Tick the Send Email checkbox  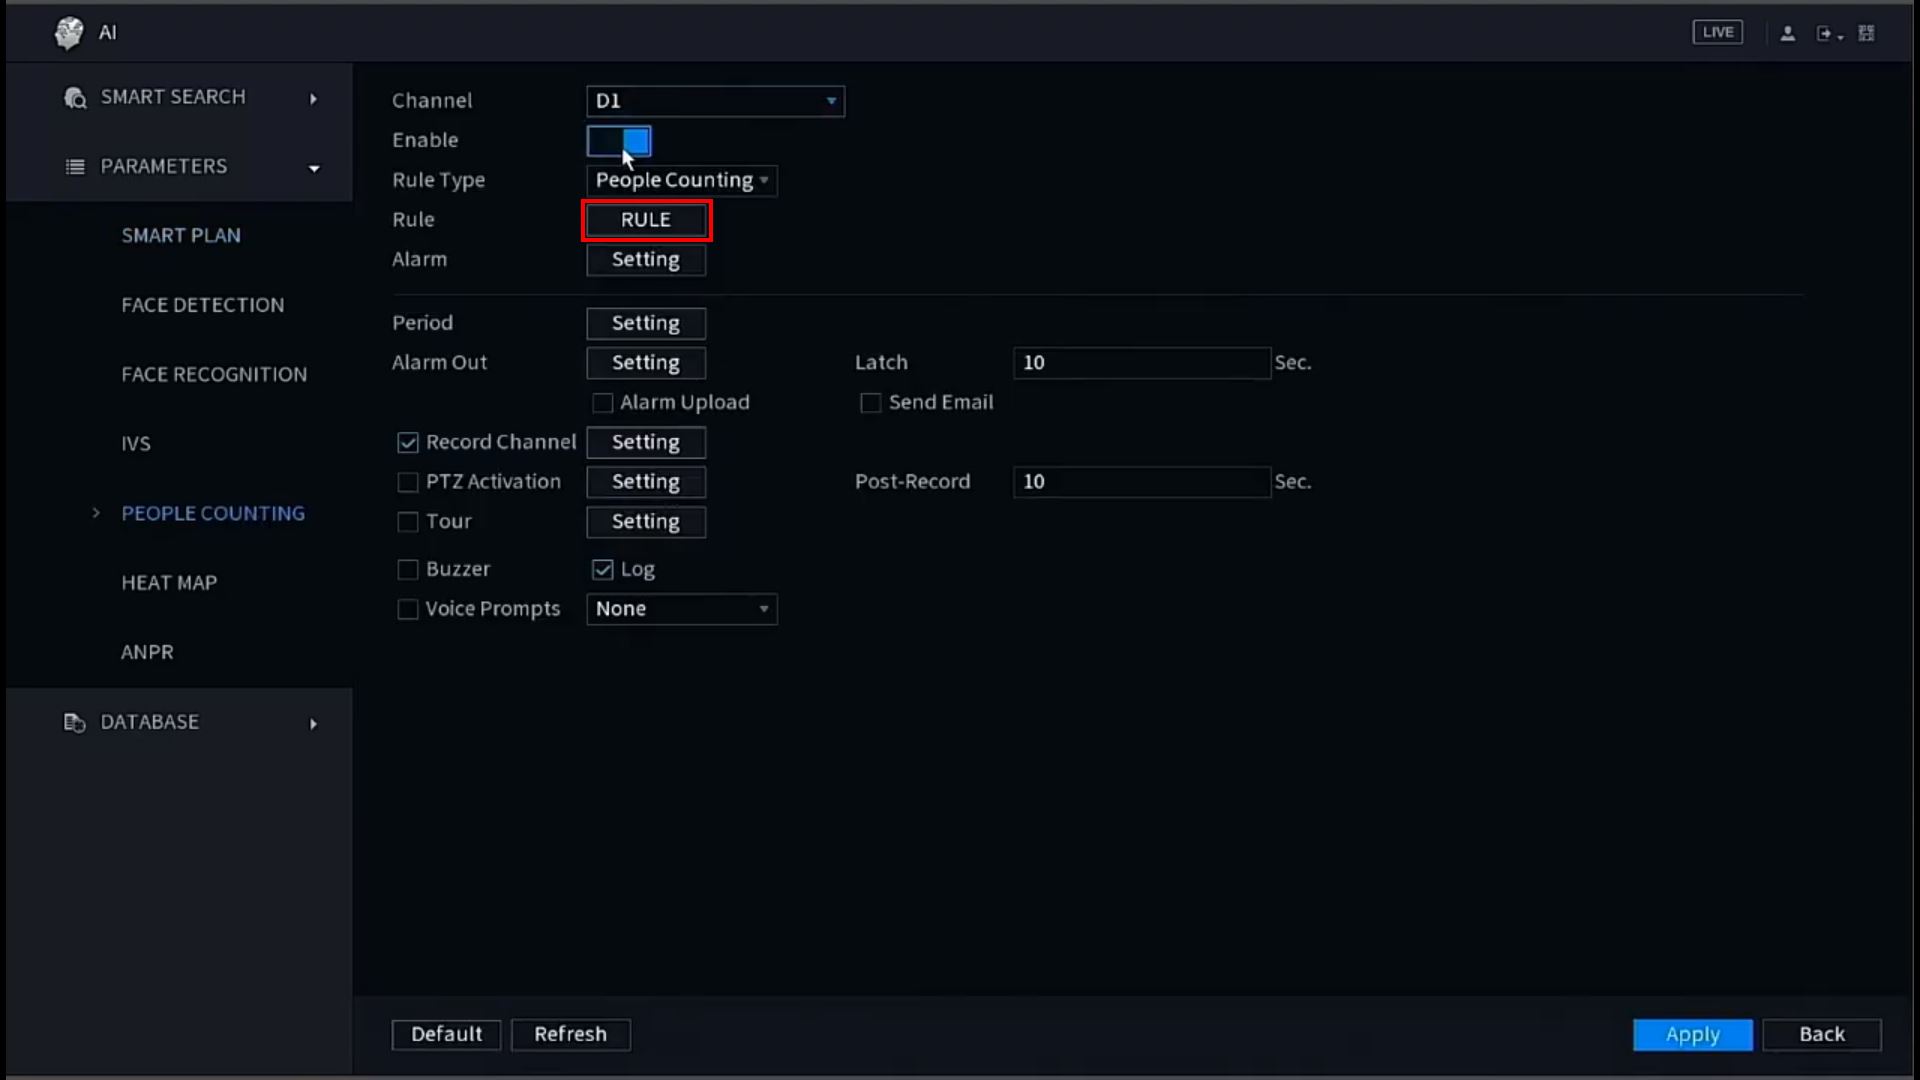[x=870, y=403]
